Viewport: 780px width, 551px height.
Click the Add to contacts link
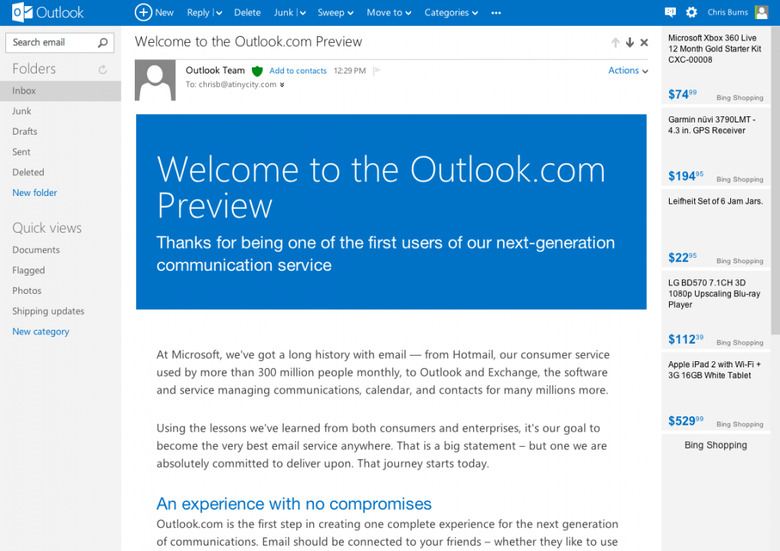click(298, 71)
